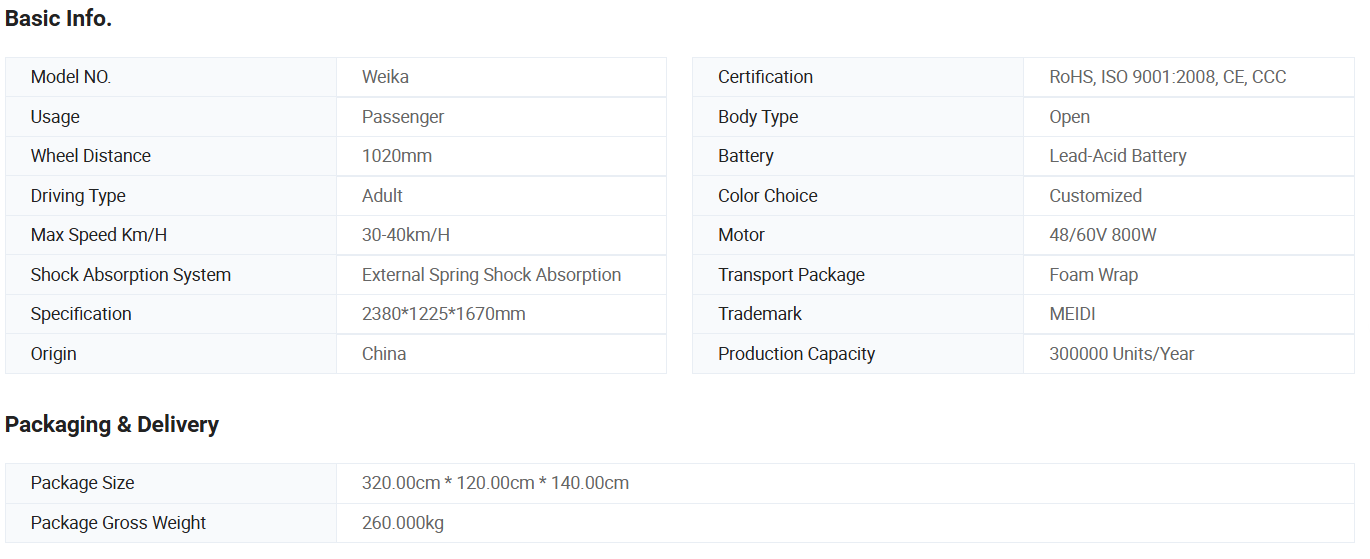This screenshot has height=559, width=1370.
Task: Click the Foam Wrap transport package value
Action: pos(1093,275)
